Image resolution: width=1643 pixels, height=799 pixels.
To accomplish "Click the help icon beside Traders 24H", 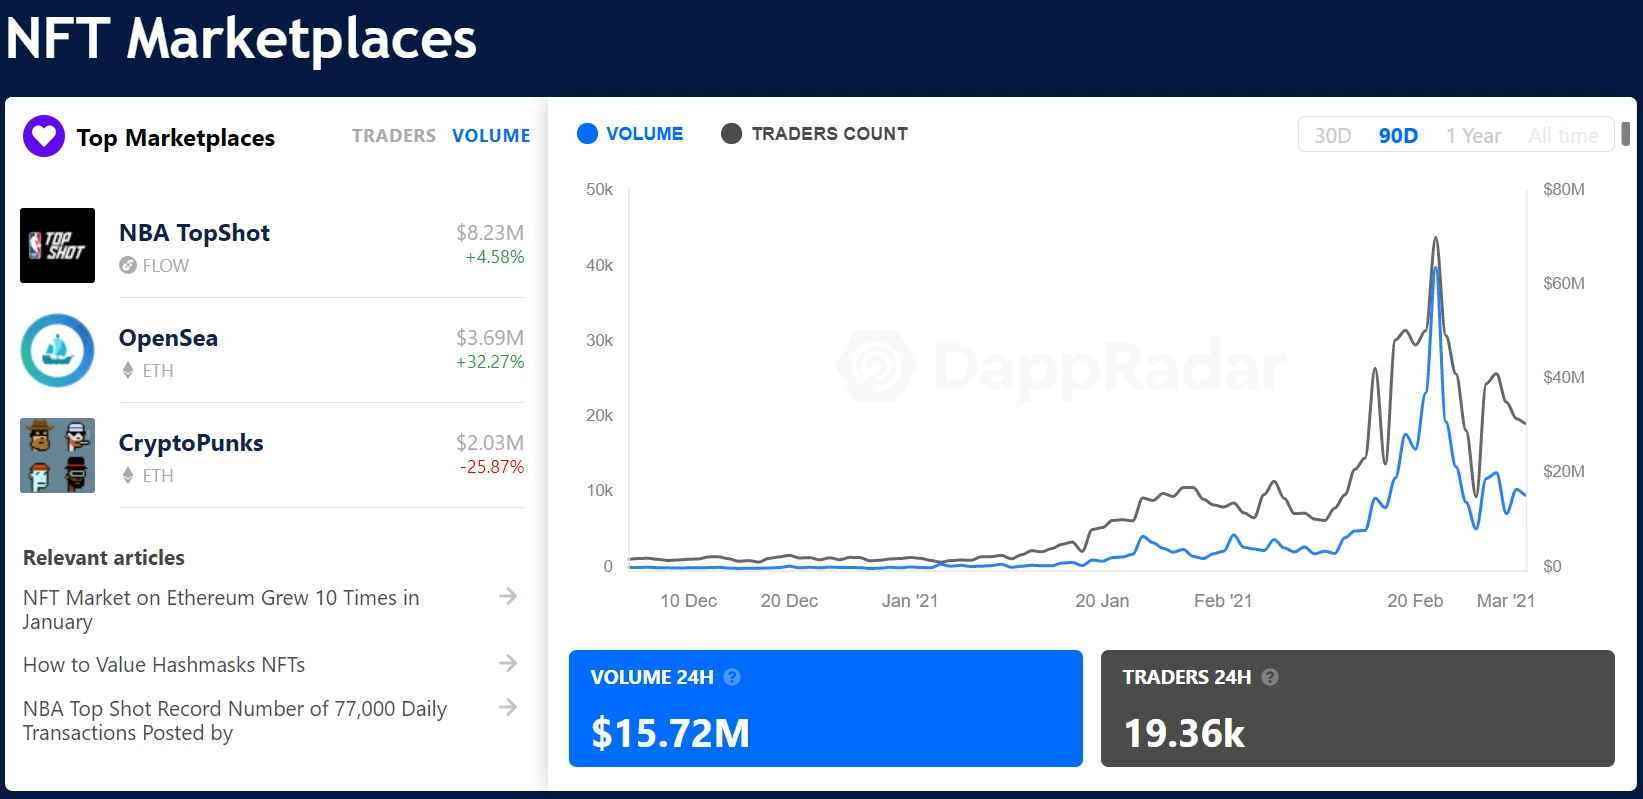I will pyautogui.click(x=1270, y=677).
